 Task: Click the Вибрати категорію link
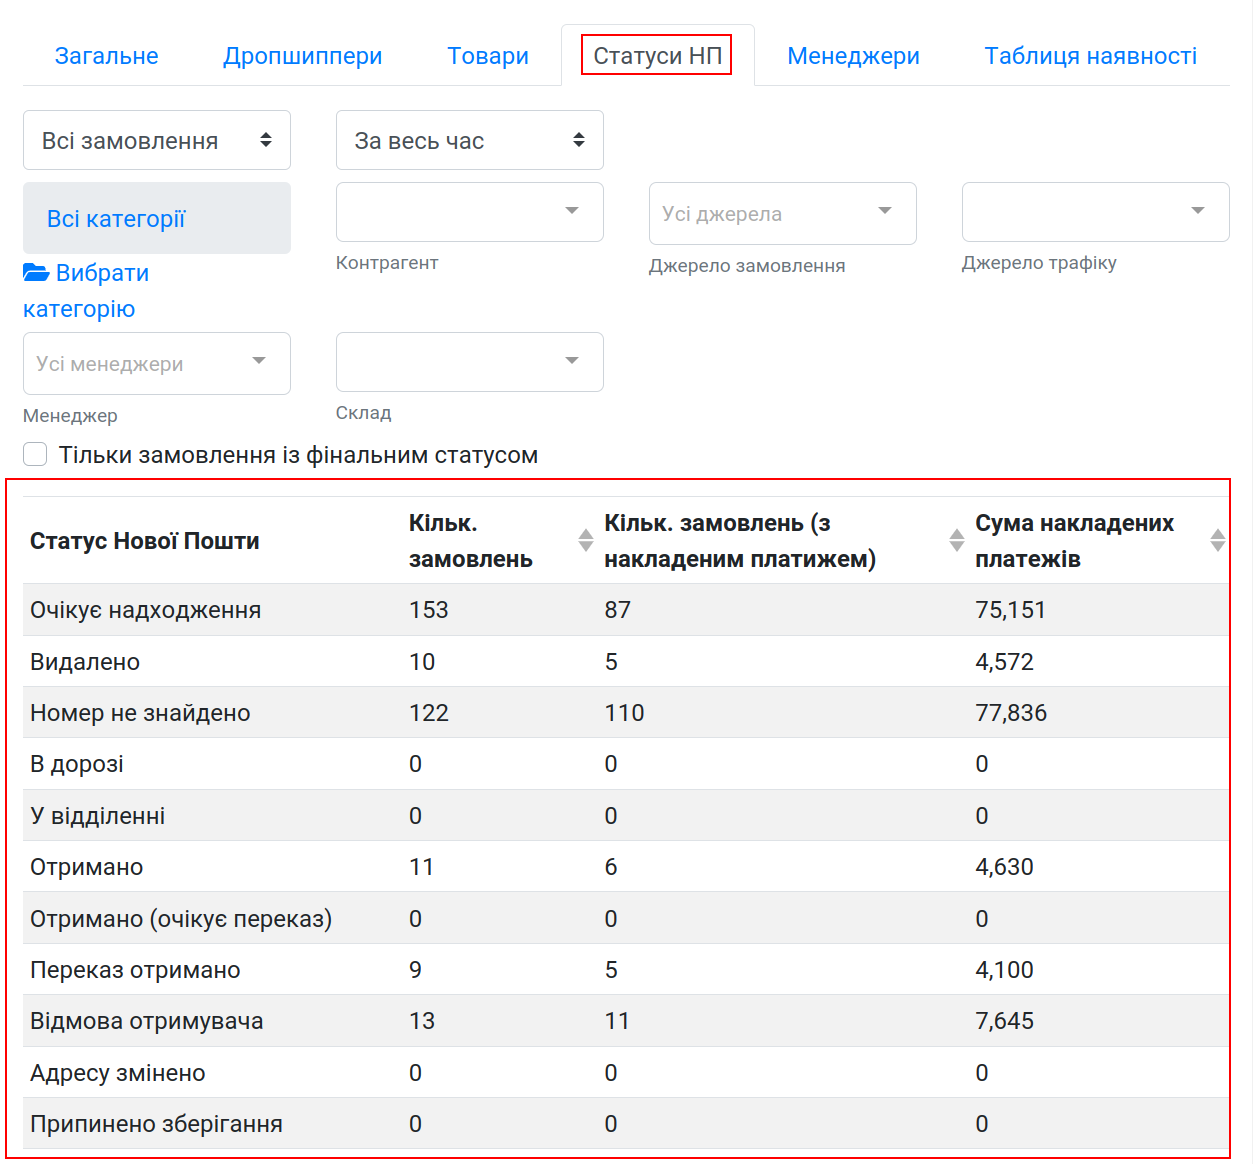click(x=86, y=291)
